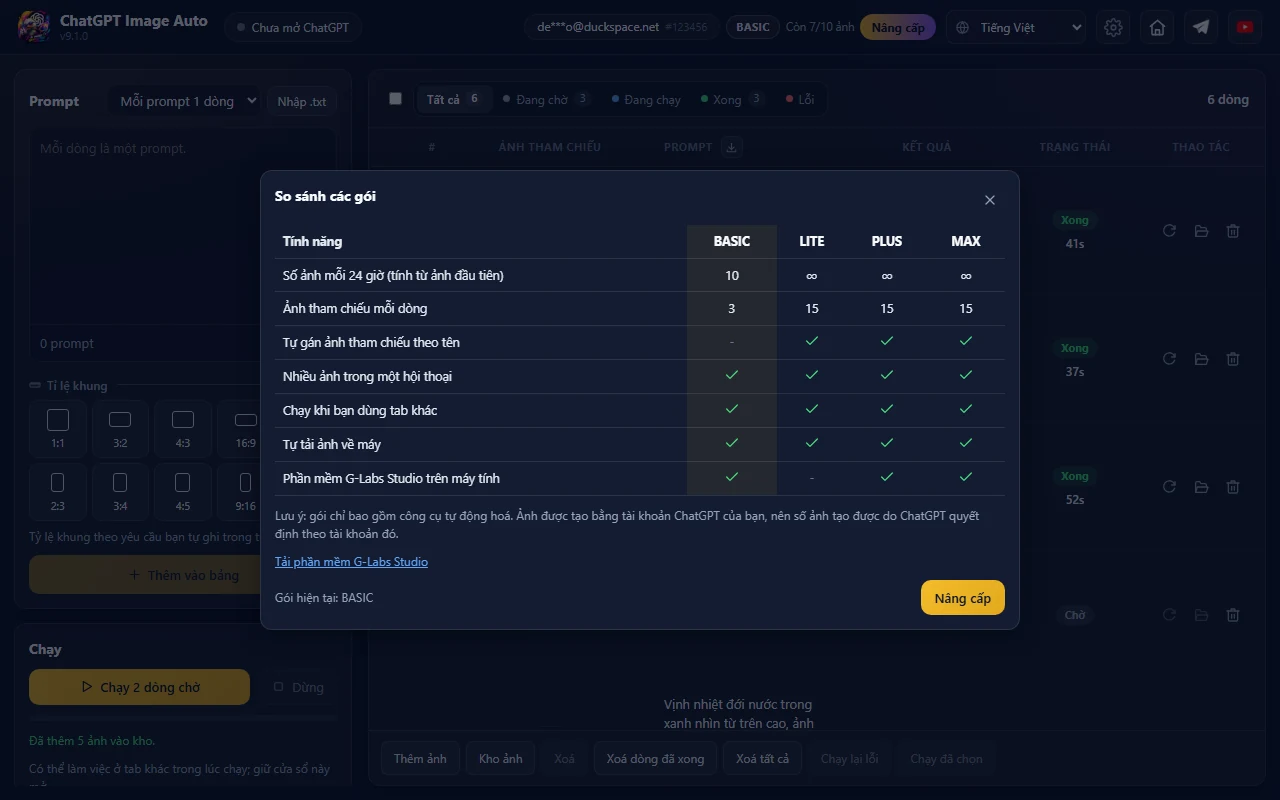Click the Nâng cấp button in dialog

[x=963, y=598]
